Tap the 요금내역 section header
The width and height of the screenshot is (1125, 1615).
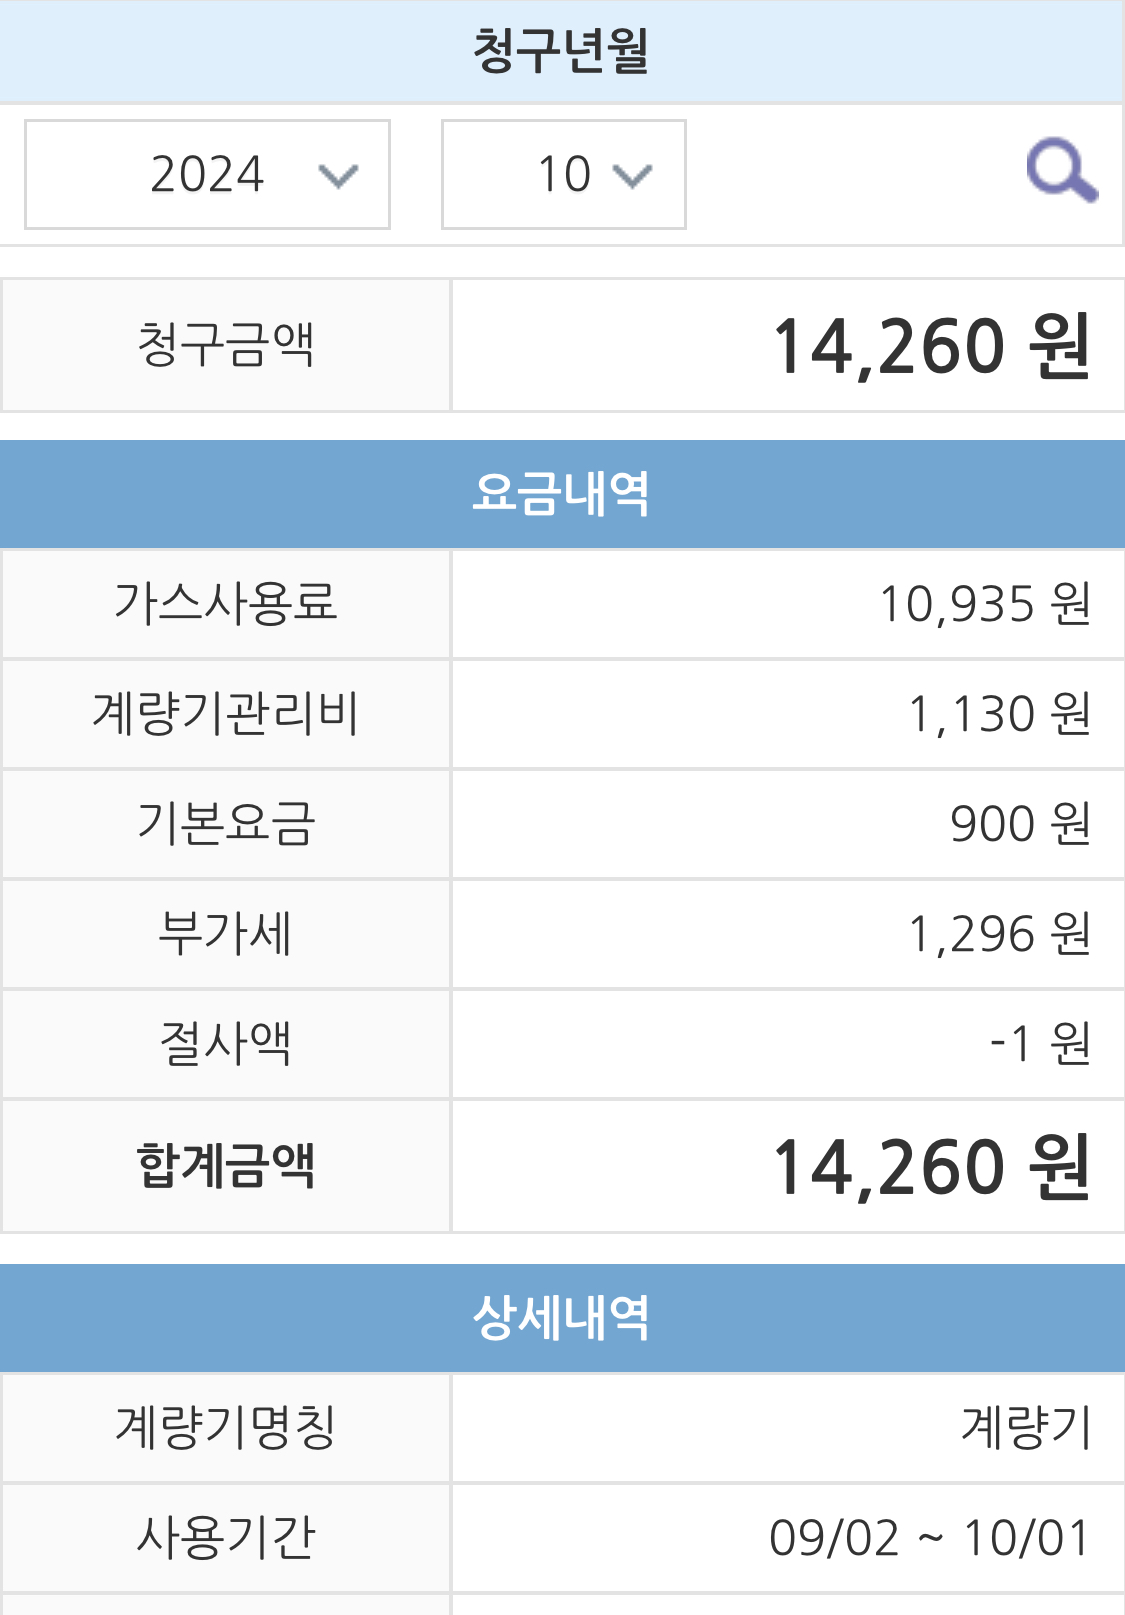[x=561, y=494]
